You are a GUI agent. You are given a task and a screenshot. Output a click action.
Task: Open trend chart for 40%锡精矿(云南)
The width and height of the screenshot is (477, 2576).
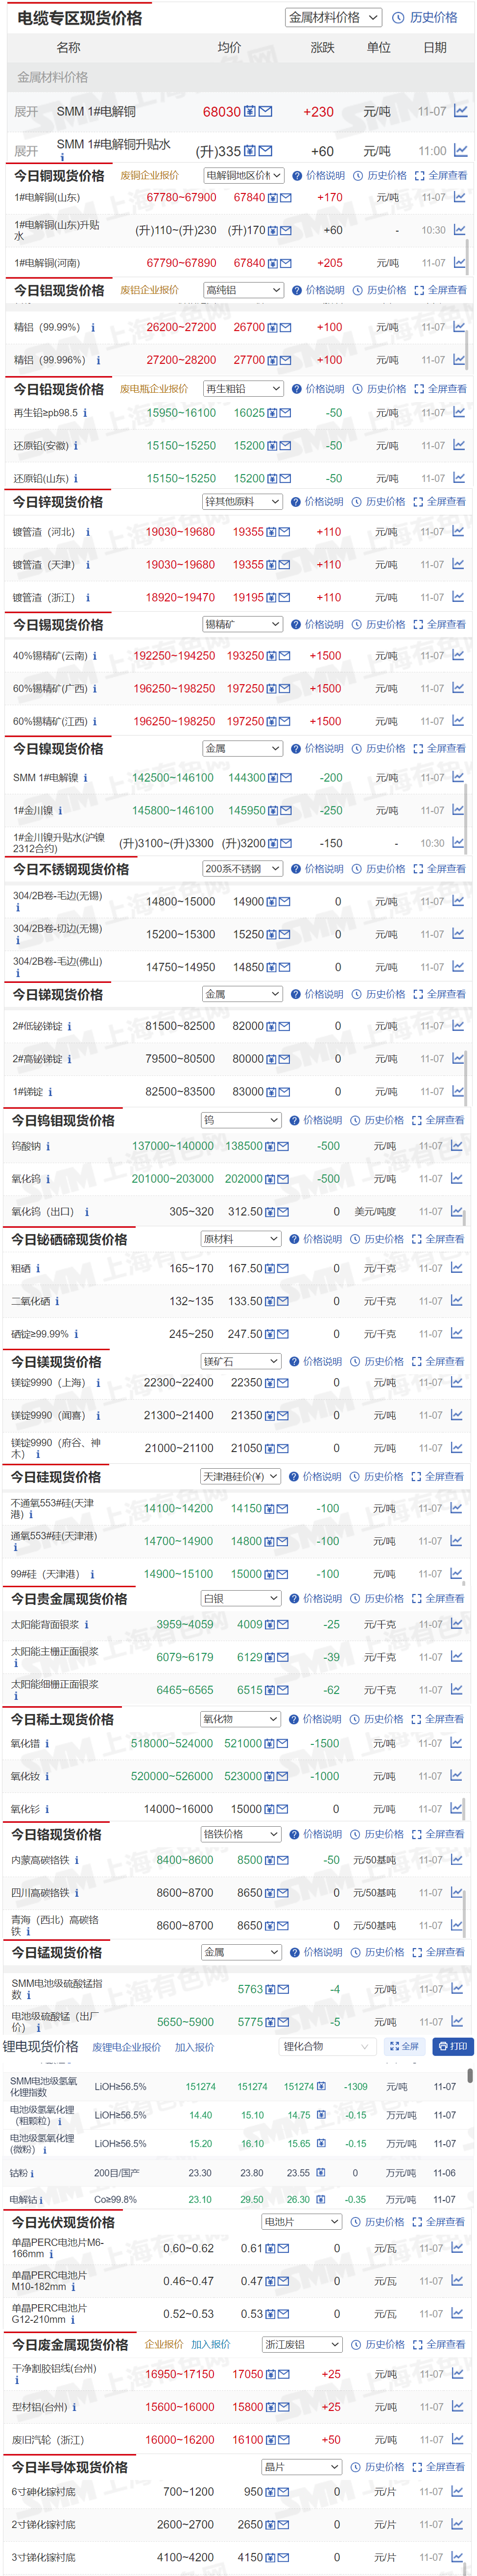coord(458,655)
